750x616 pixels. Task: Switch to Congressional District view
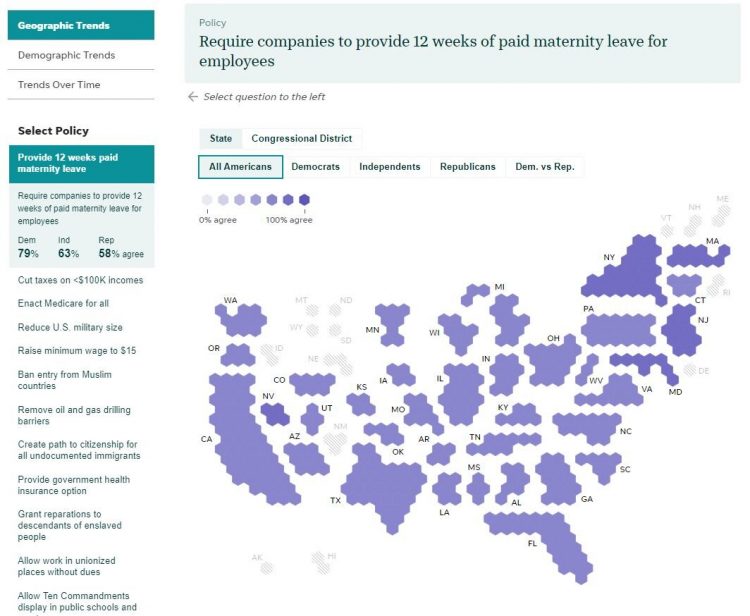click(301, 139)
